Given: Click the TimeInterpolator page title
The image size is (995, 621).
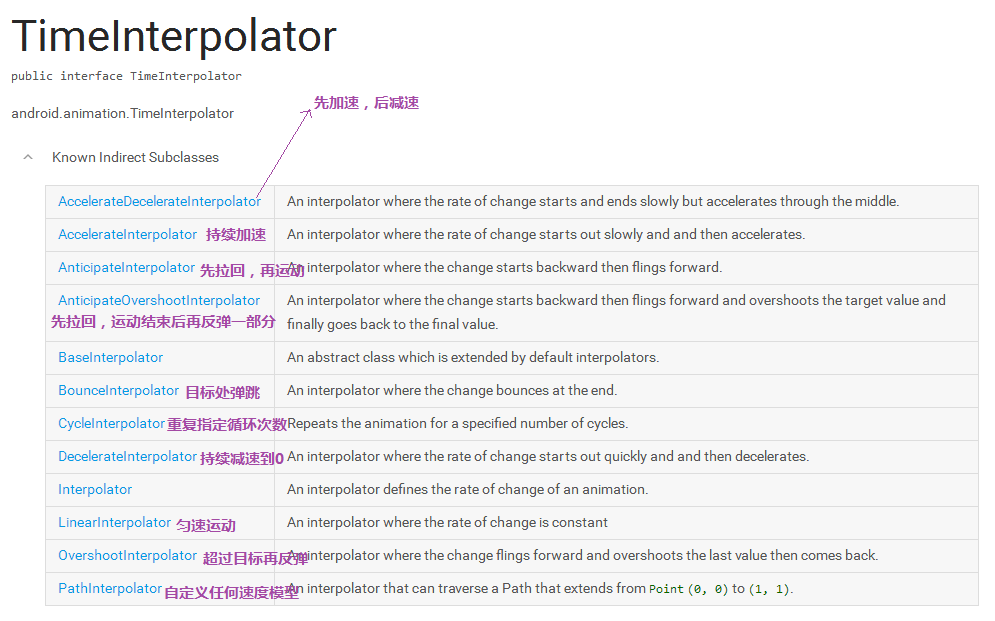Looking at the screenshot, I should [x=173, y=36].
